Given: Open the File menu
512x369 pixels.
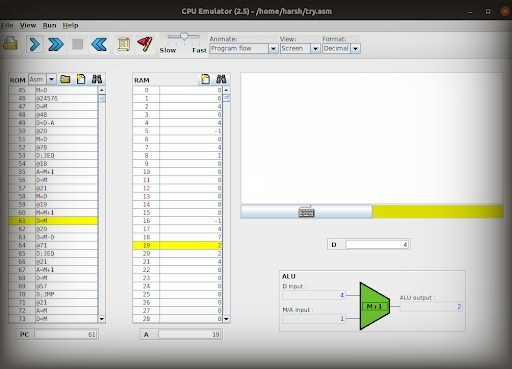Looking at the screenshot, I should point(7,25).
